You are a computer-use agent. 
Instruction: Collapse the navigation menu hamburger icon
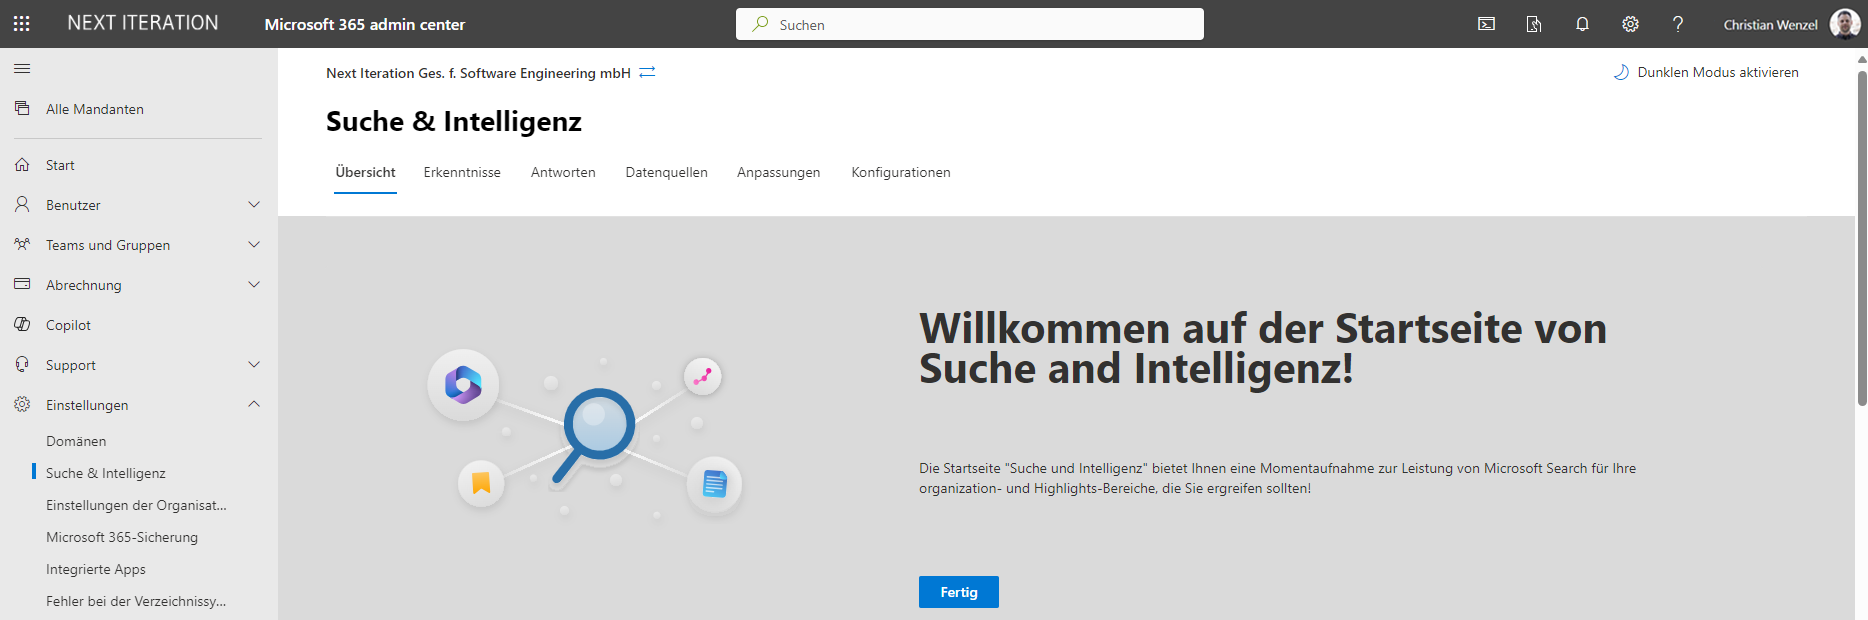[x=22, y=68]
